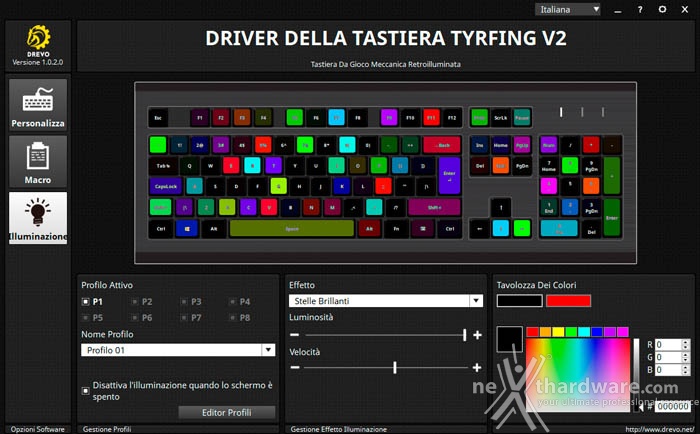Image resolution: width=700 pixels, height=434 pixels.
Task: Select the left Ctrl key
Action: 161,229
